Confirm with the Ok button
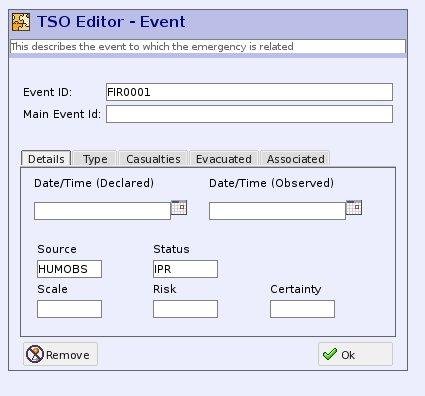This screenshot has height=396, width=425. pyautogui.click(x=355, y=354)
